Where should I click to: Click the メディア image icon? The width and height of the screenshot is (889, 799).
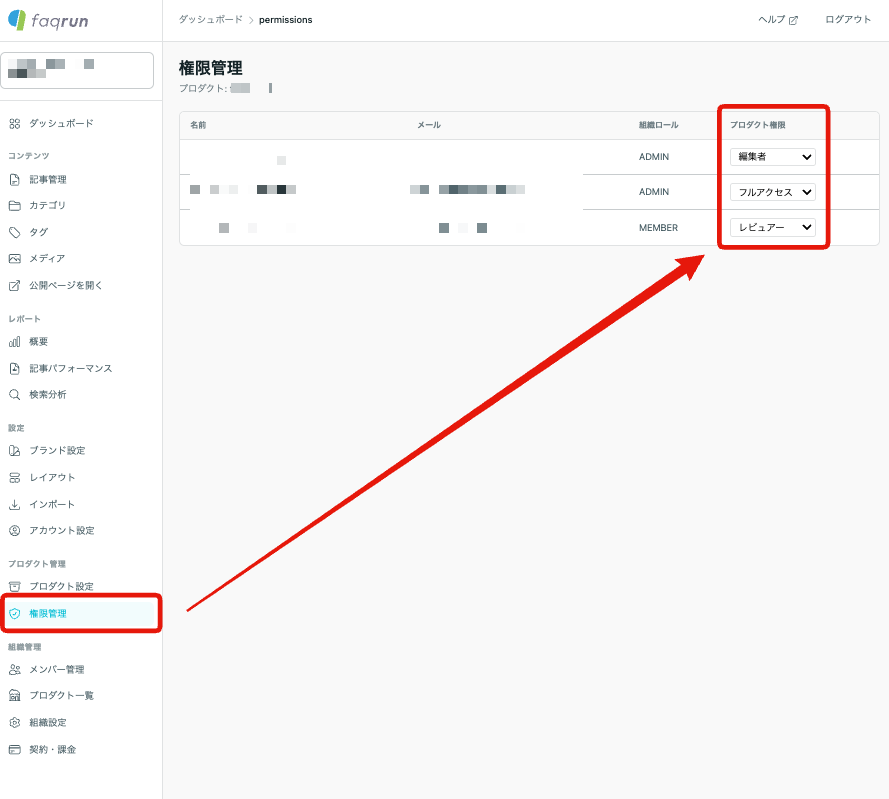(15, 259)
